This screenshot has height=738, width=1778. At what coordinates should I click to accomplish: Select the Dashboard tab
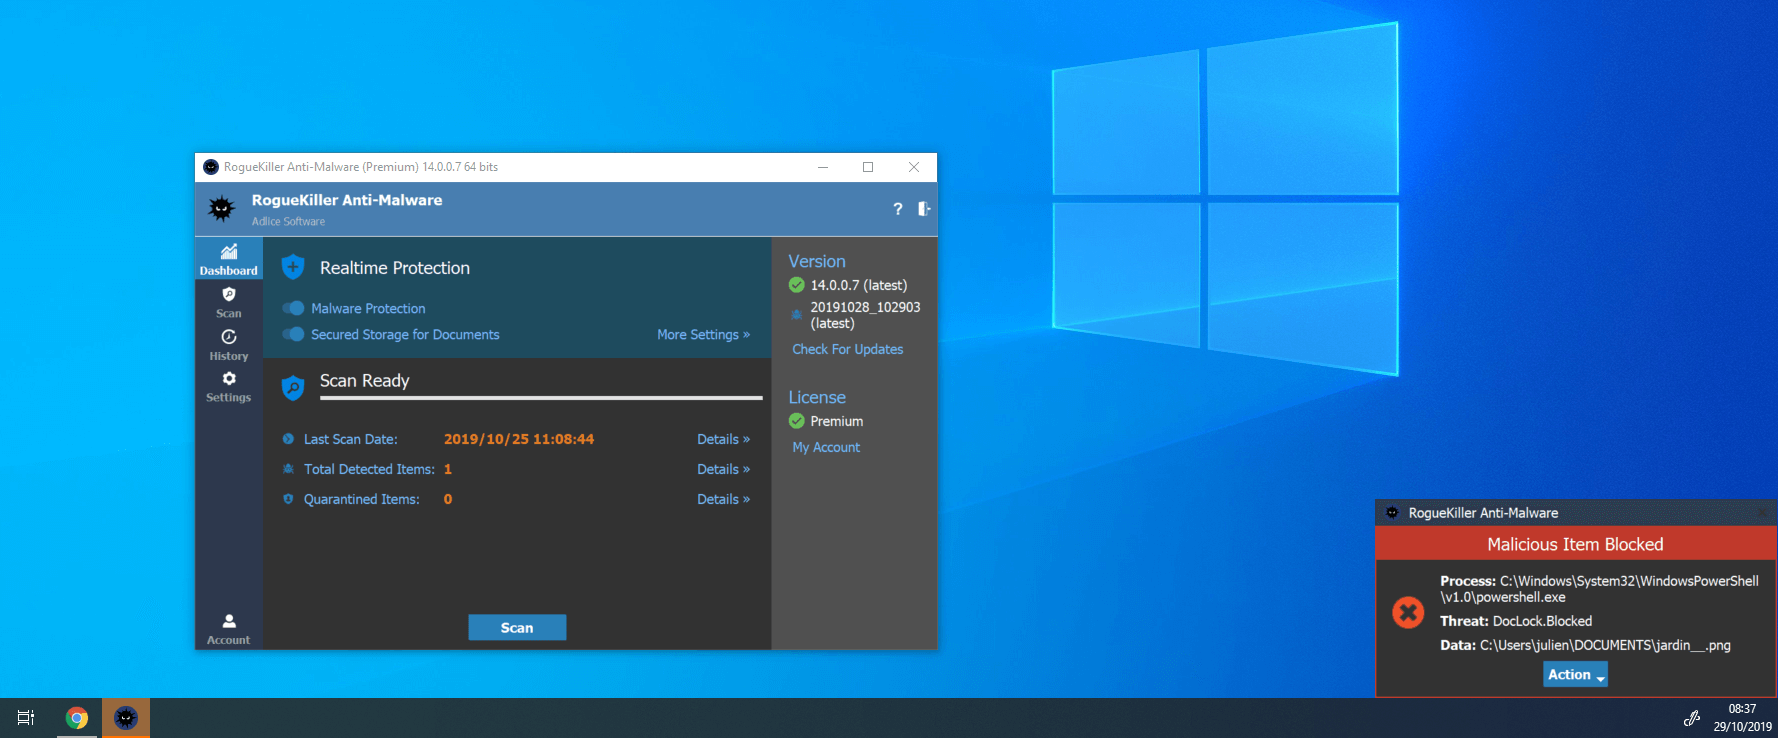(x=229, y=259)
